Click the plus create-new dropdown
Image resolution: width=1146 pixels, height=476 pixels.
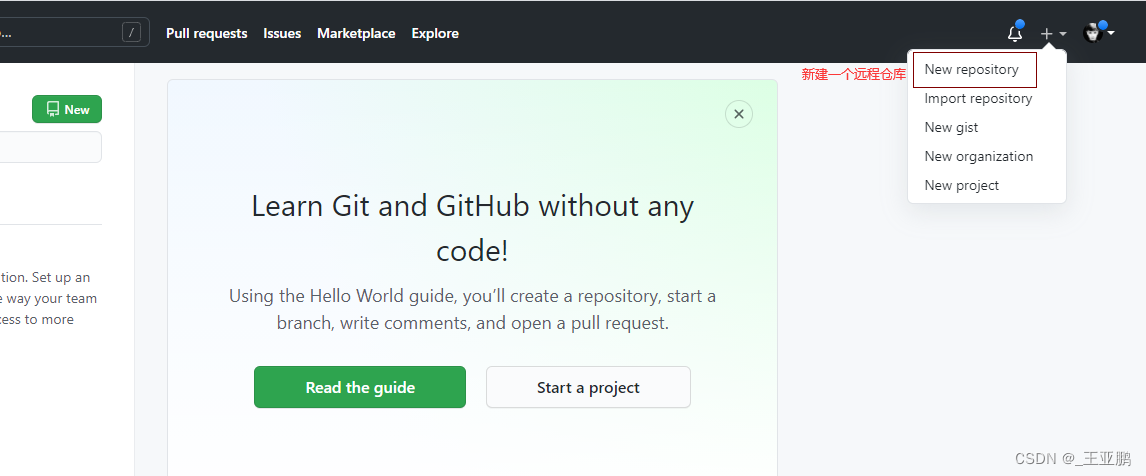click(x=1053, y=34)
